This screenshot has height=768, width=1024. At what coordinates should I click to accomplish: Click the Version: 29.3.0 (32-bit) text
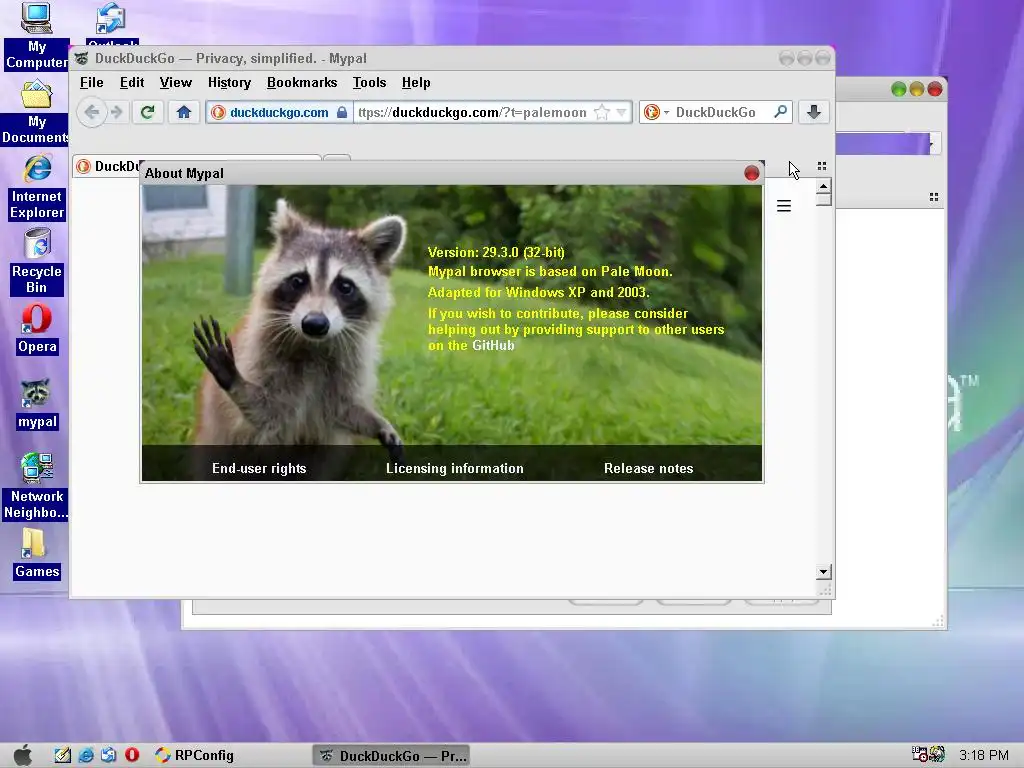point(496,252)
